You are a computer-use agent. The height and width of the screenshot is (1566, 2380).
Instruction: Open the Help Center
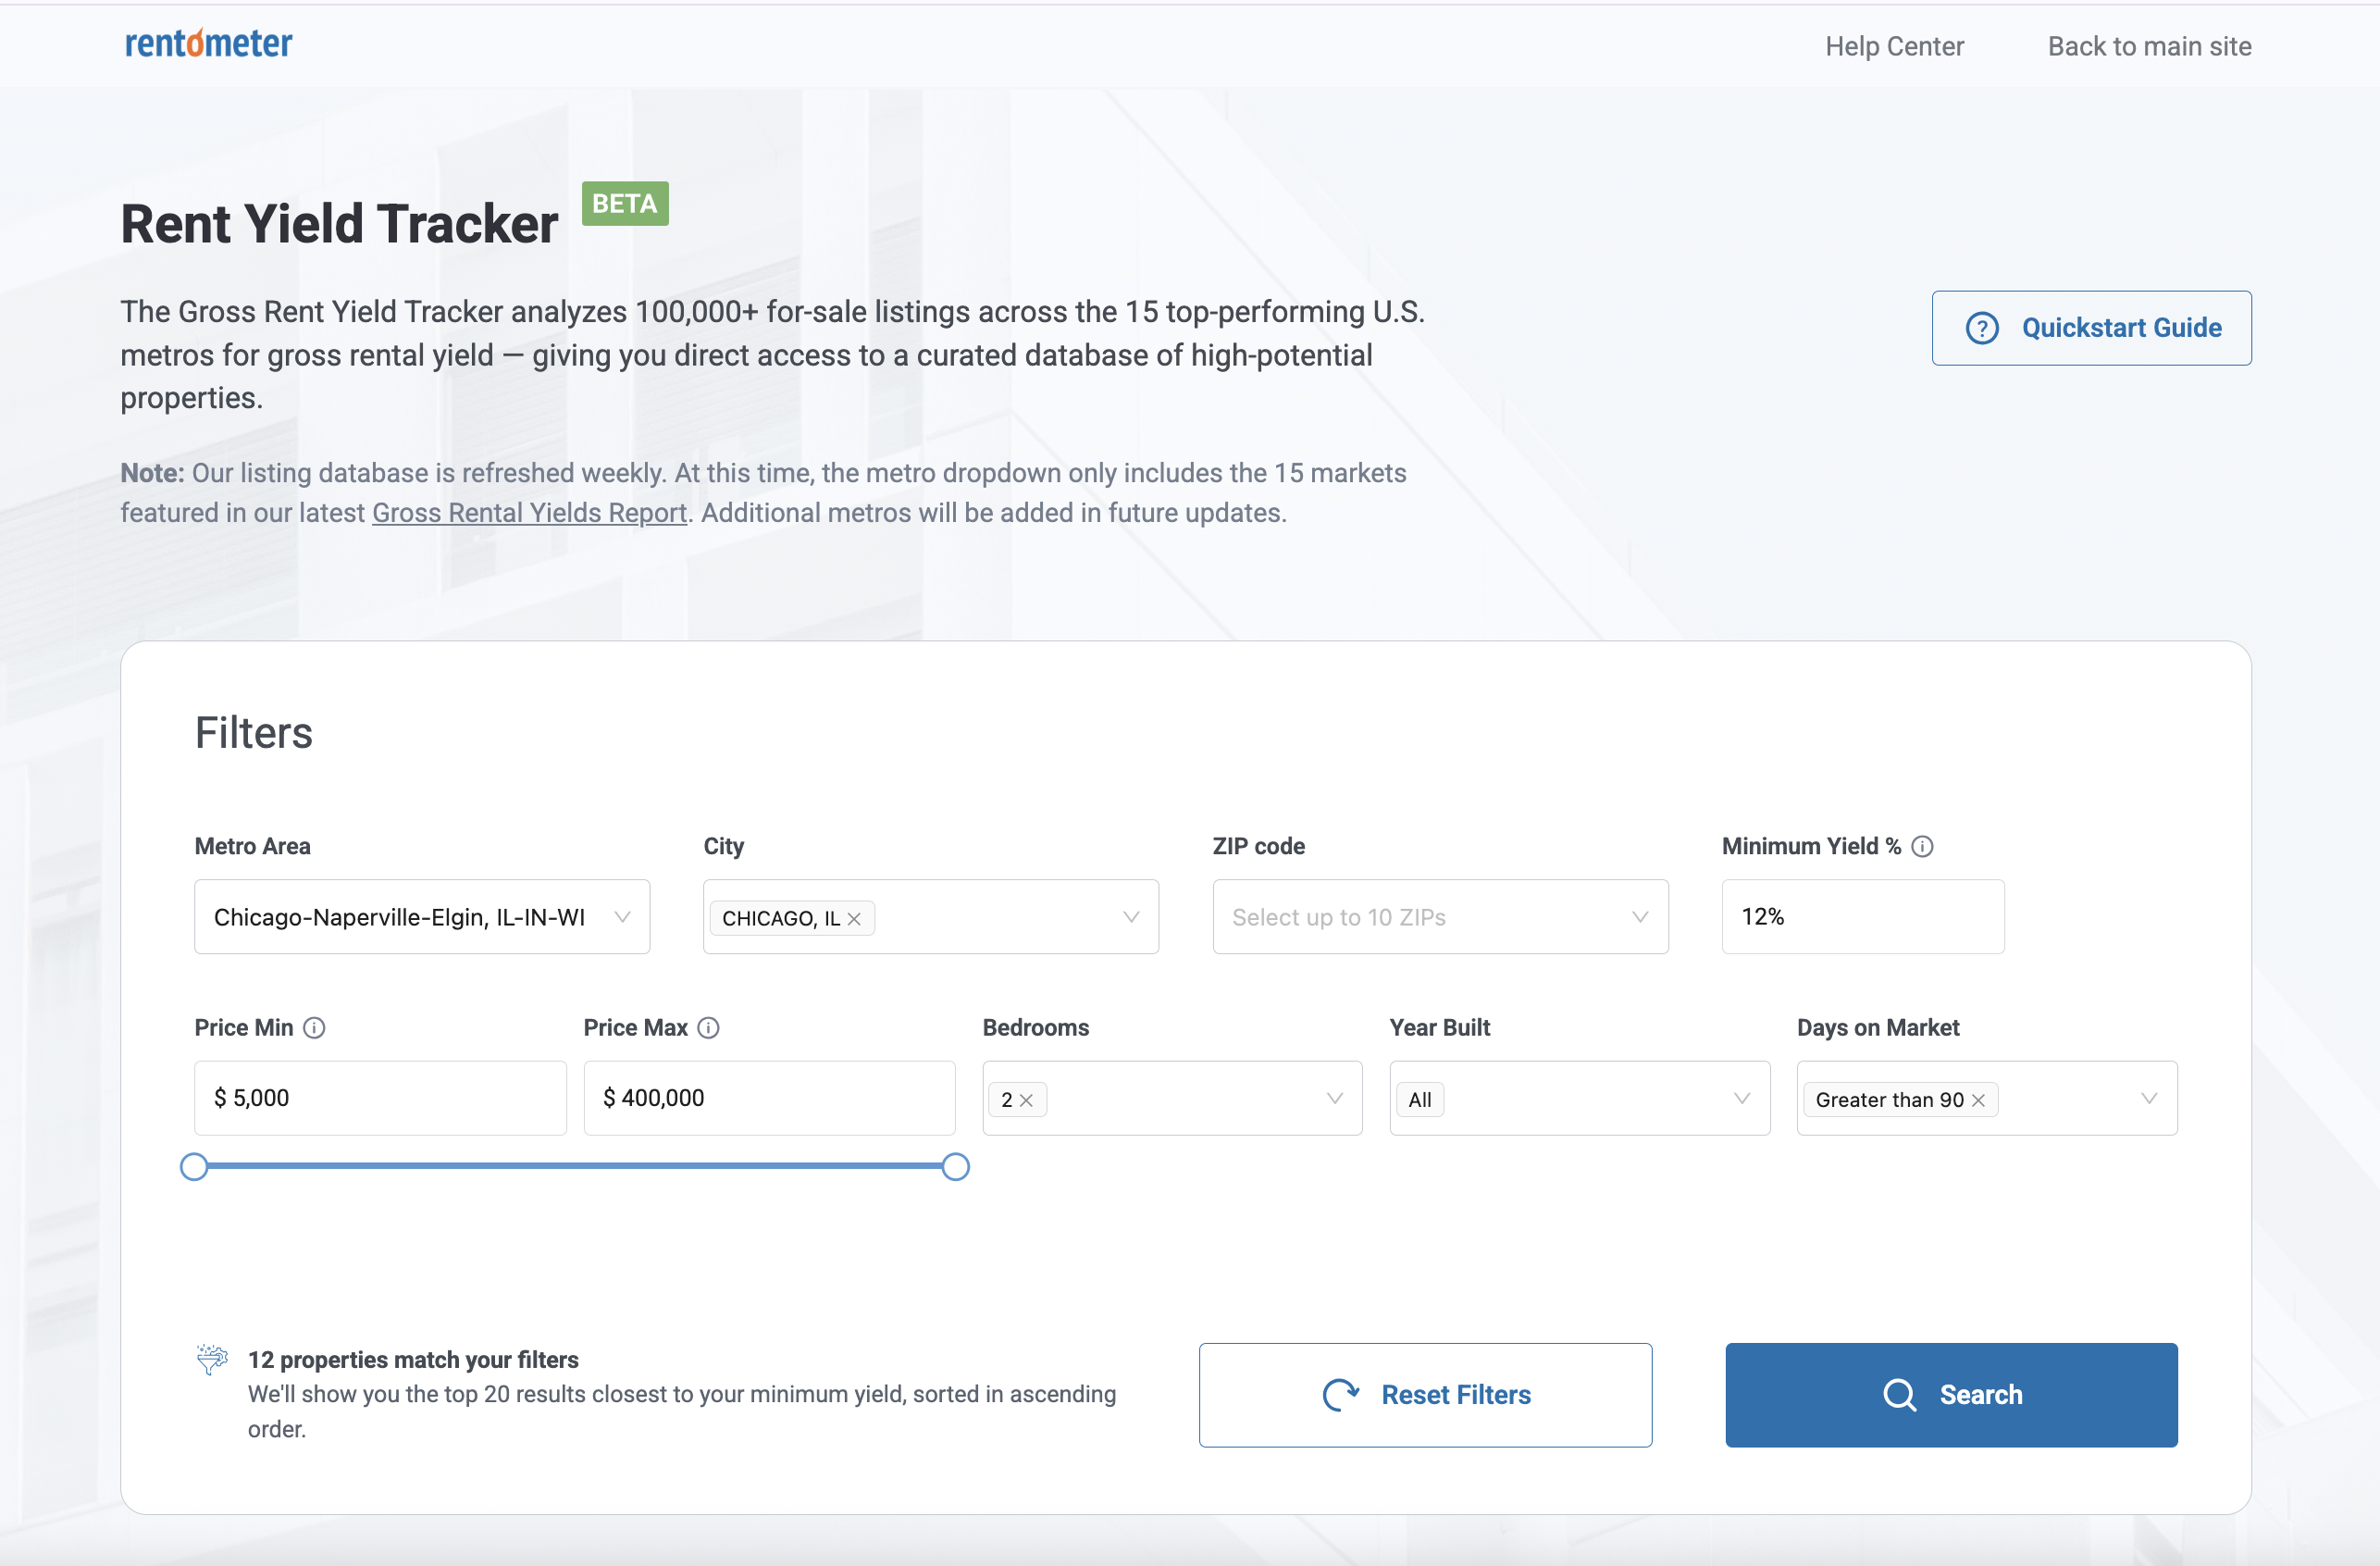pyautogui.click(x=1894, y=46)
